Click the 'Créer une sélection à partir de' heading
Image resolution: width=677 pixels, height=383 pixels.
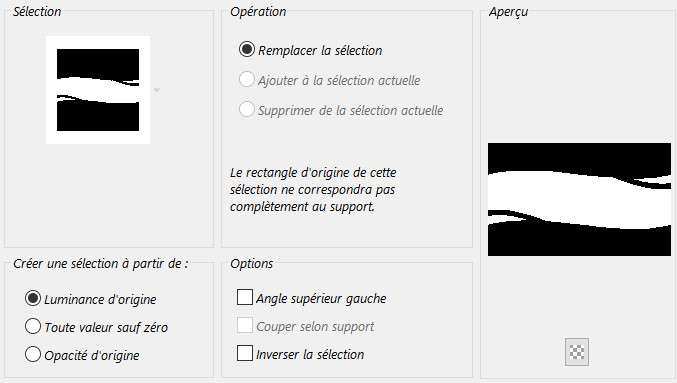(x=101, y=263)
